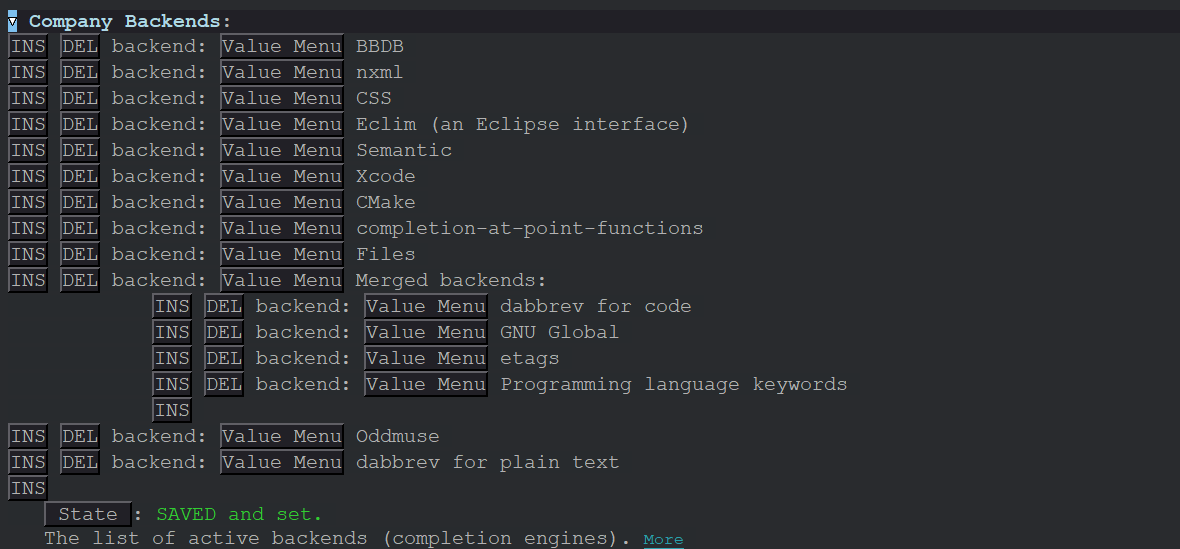Screen dimensions: 1180x549
Task: Open Value Menu for completion-at-point-functions
Action: (x=281, y=229)
